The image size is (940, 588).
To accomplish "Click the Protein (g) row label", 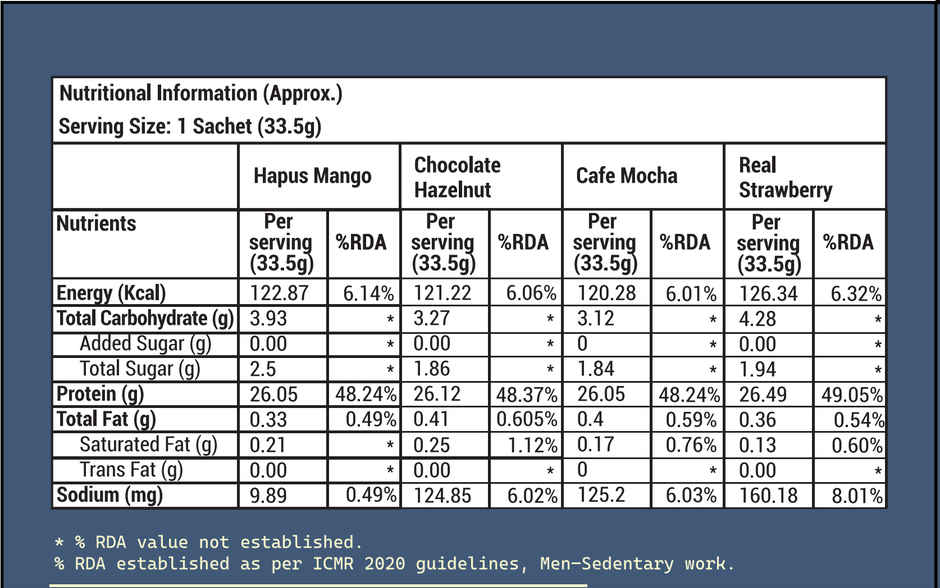I will (x=100, y=394).
